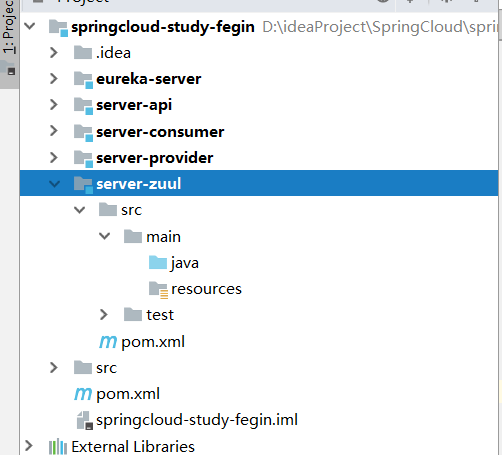Expand External Libraries node

point(29,446)
